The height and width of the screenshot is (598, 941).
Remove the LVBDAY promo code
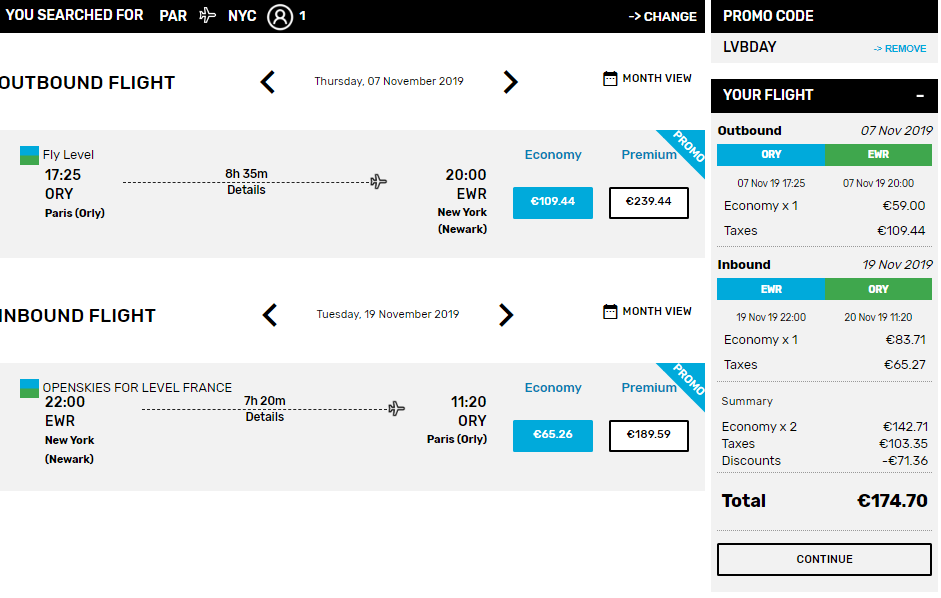point(900,49)
